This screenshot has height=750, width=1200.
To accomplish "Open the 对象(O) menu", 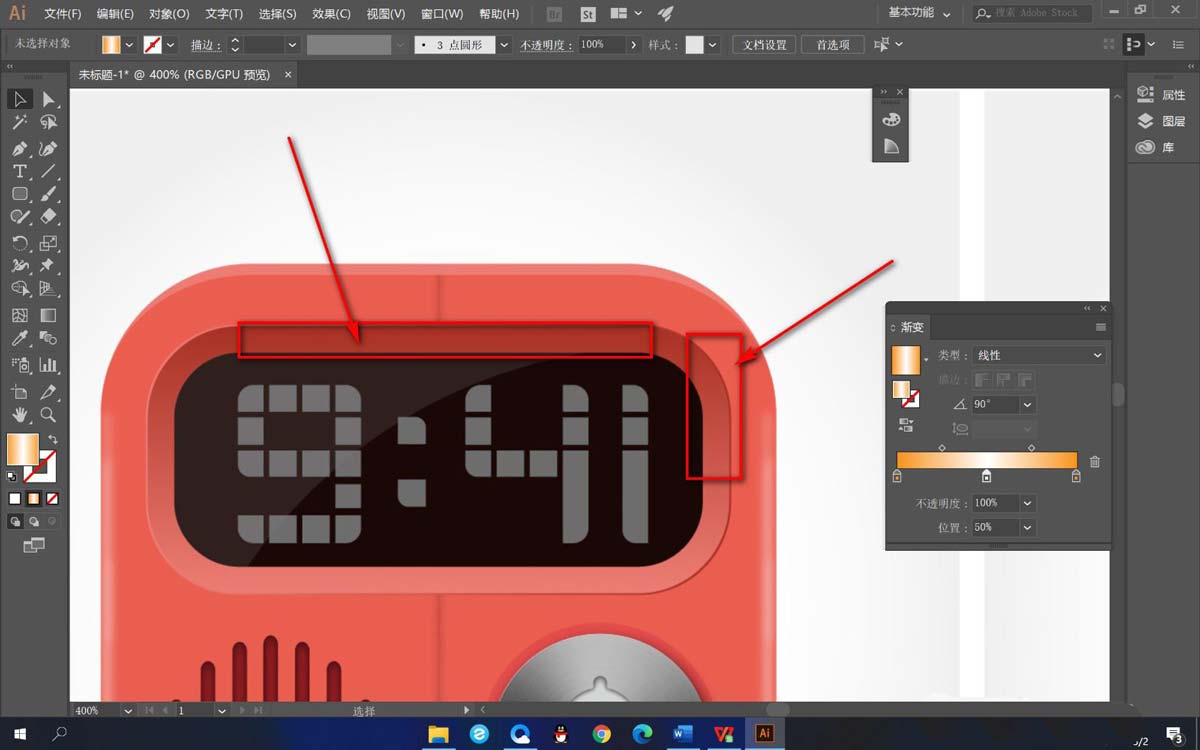I will click(x=169, y=14).
